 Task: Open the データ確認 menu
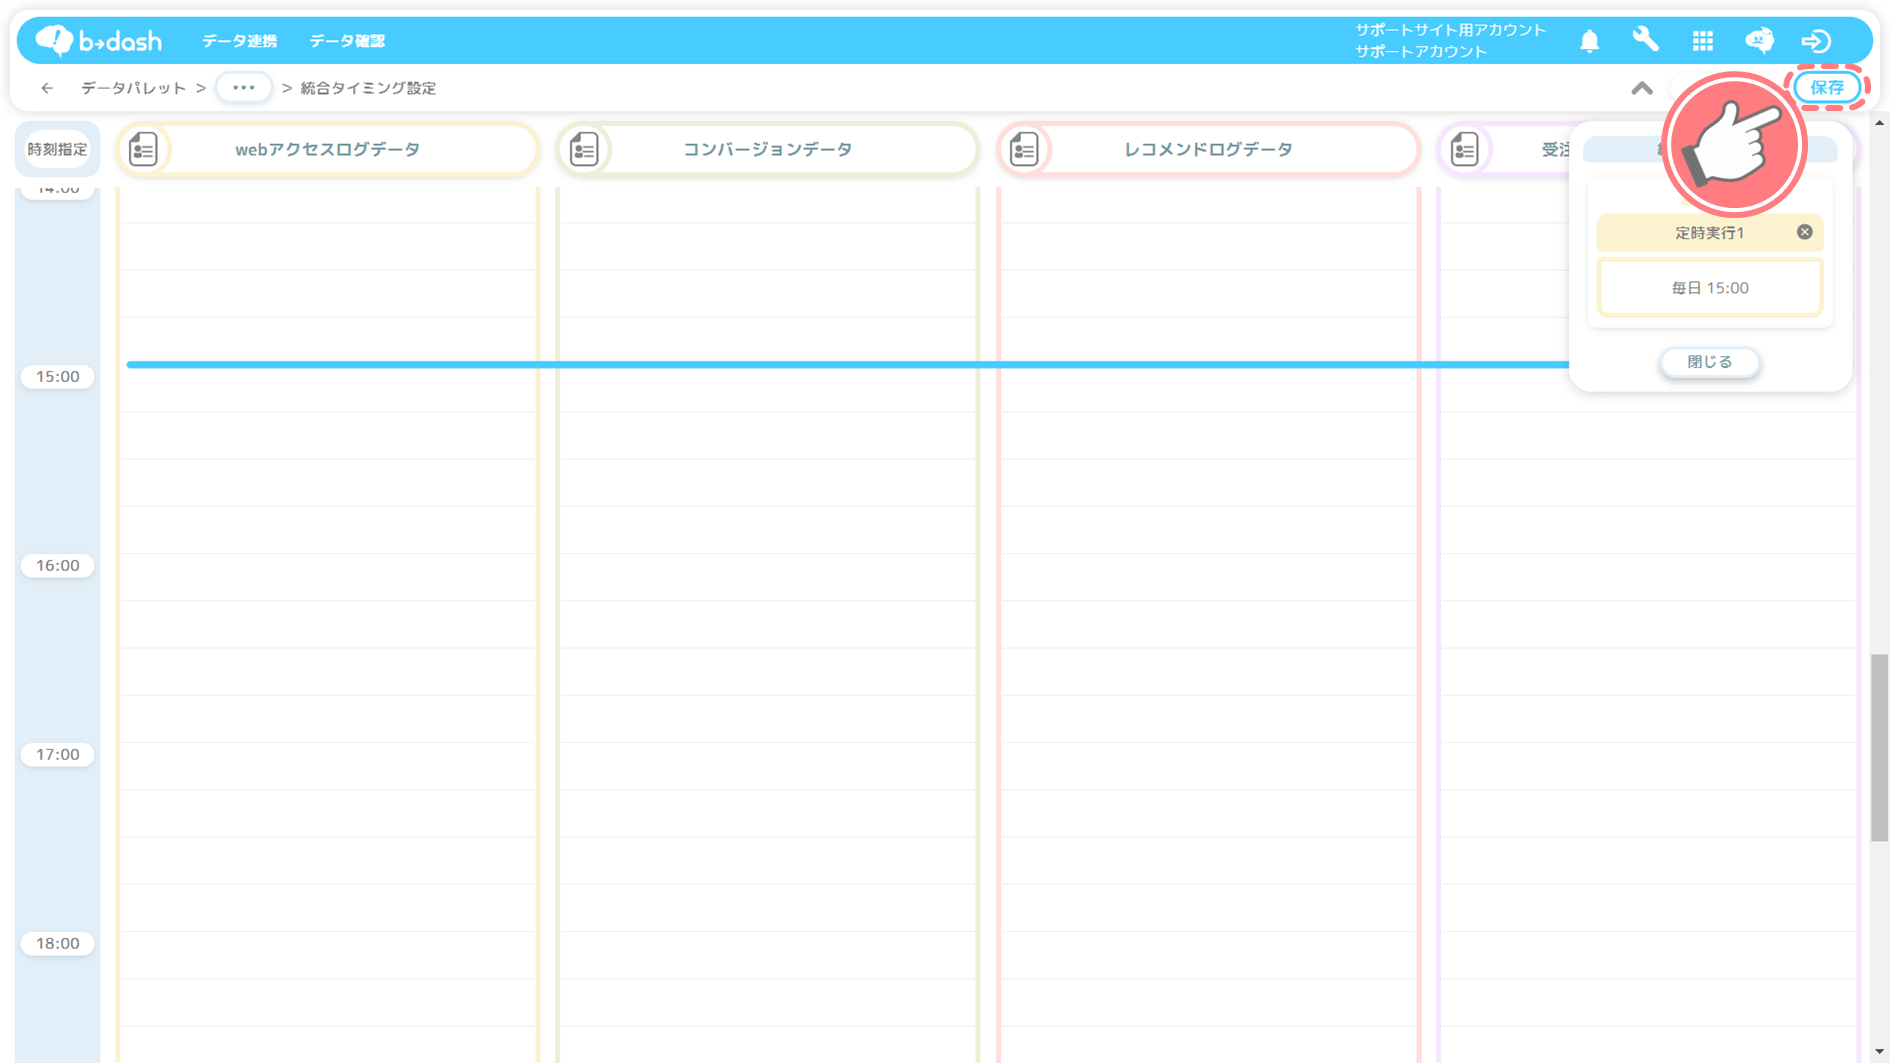coord(347,41)
